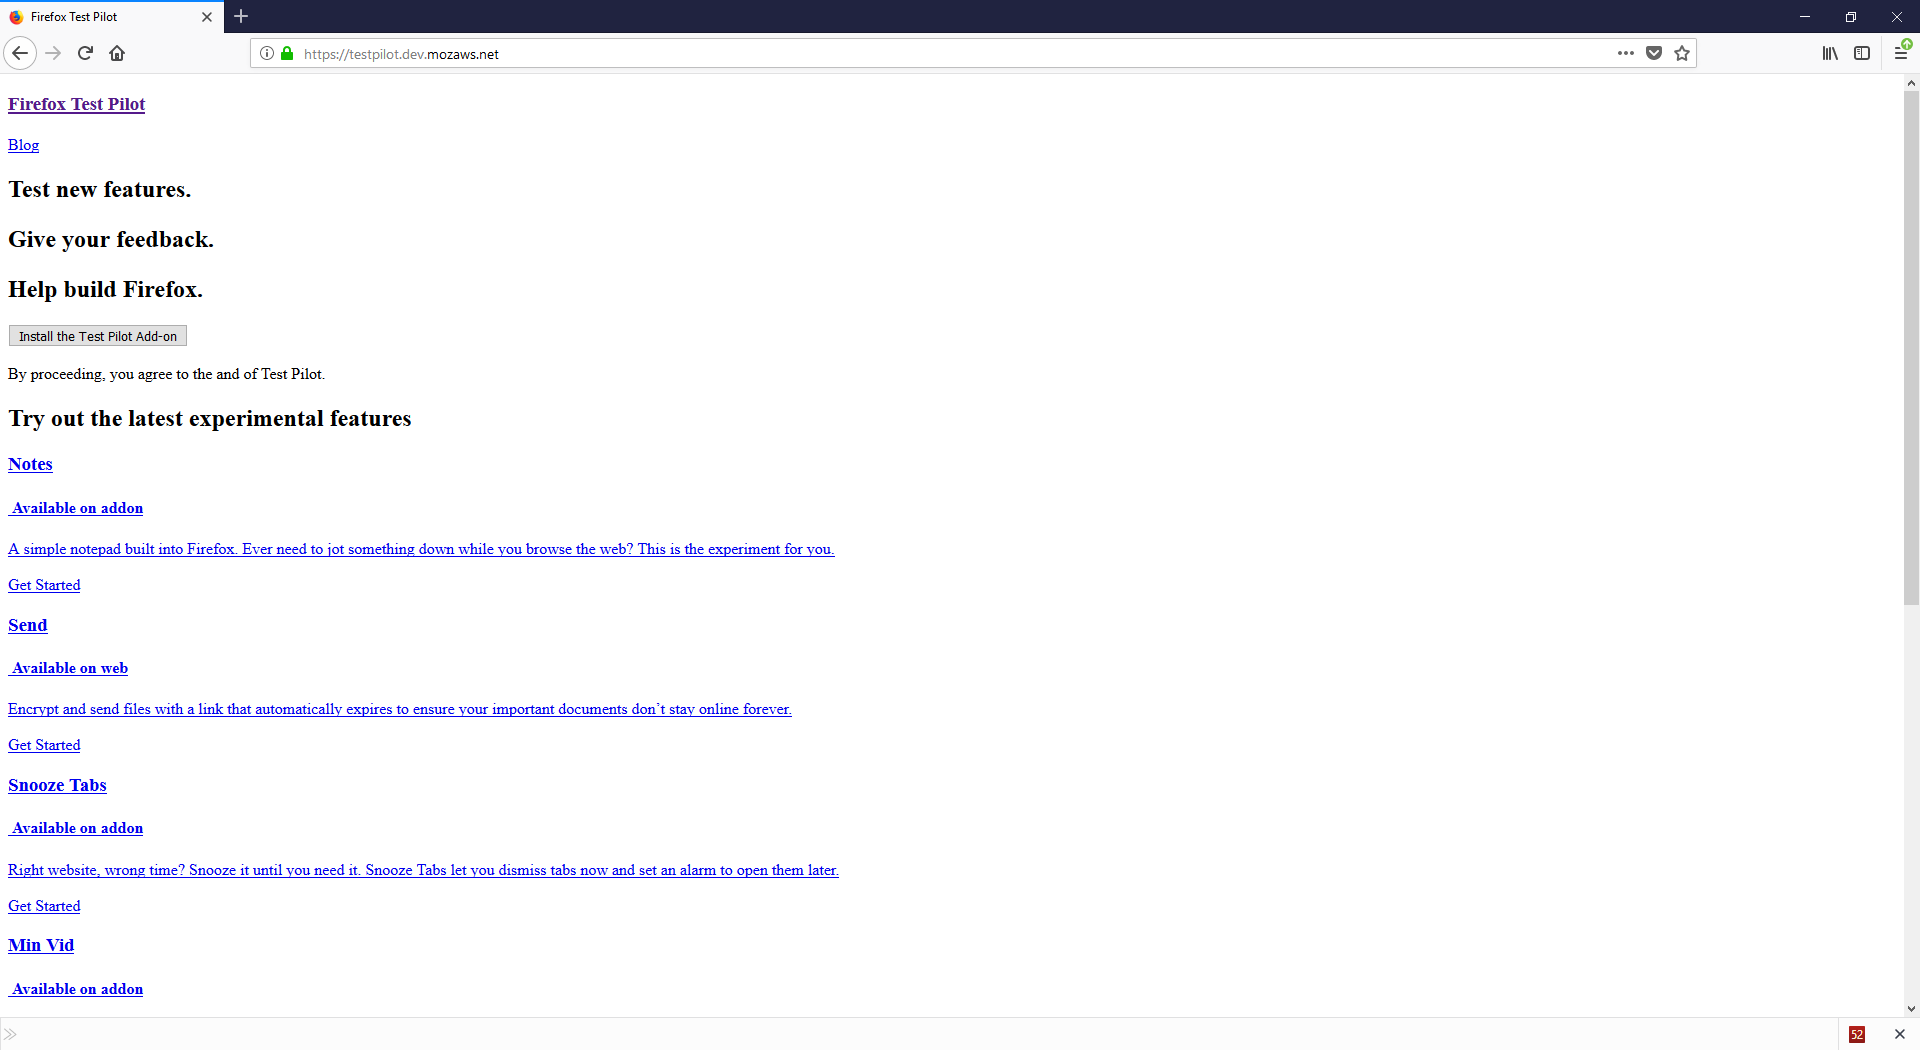Click the scrollbar down arrow

[1911, 1009]
